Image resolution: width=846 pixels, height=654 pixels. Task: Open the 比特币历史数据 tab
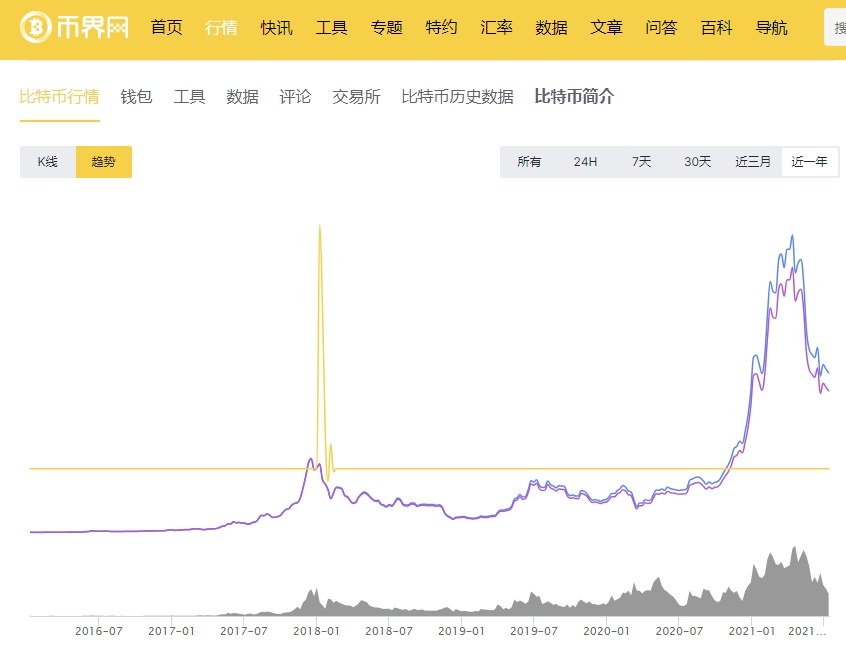click(457, 97)
